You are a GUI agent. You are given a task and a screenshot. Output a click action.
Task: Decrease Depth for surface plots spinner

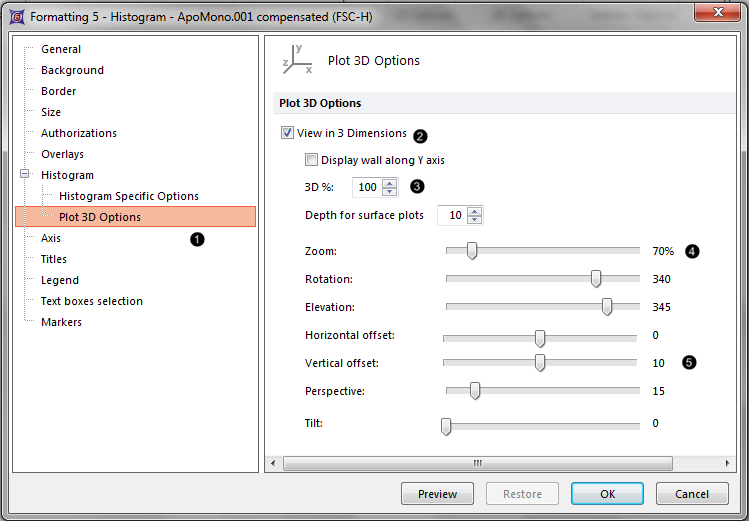pyautogui.click(x=474, y=220)
